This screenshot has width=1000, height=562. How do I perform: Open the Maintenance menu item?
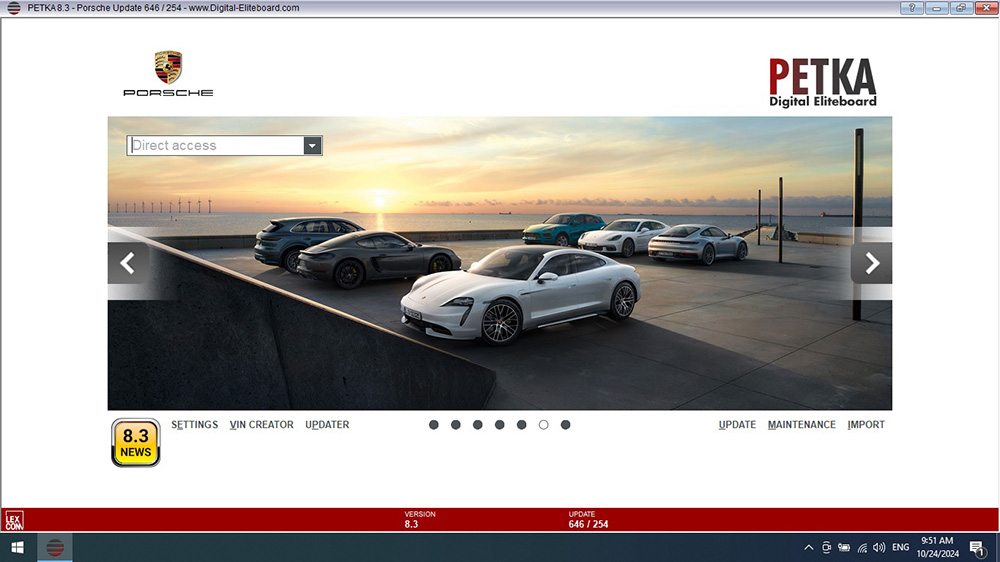pos(802,425)
